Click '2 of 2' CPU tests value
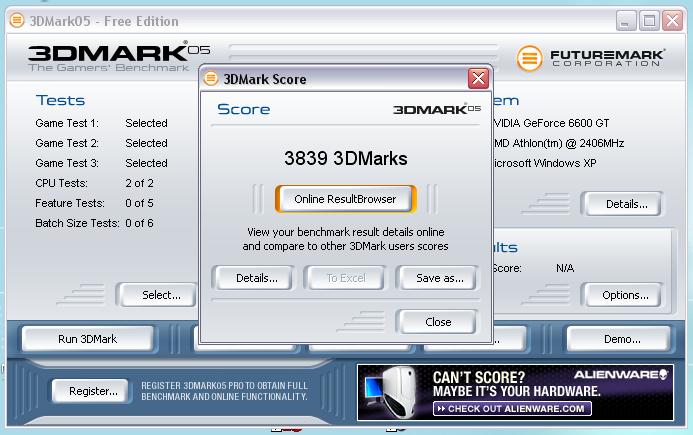 click(139, 183)
